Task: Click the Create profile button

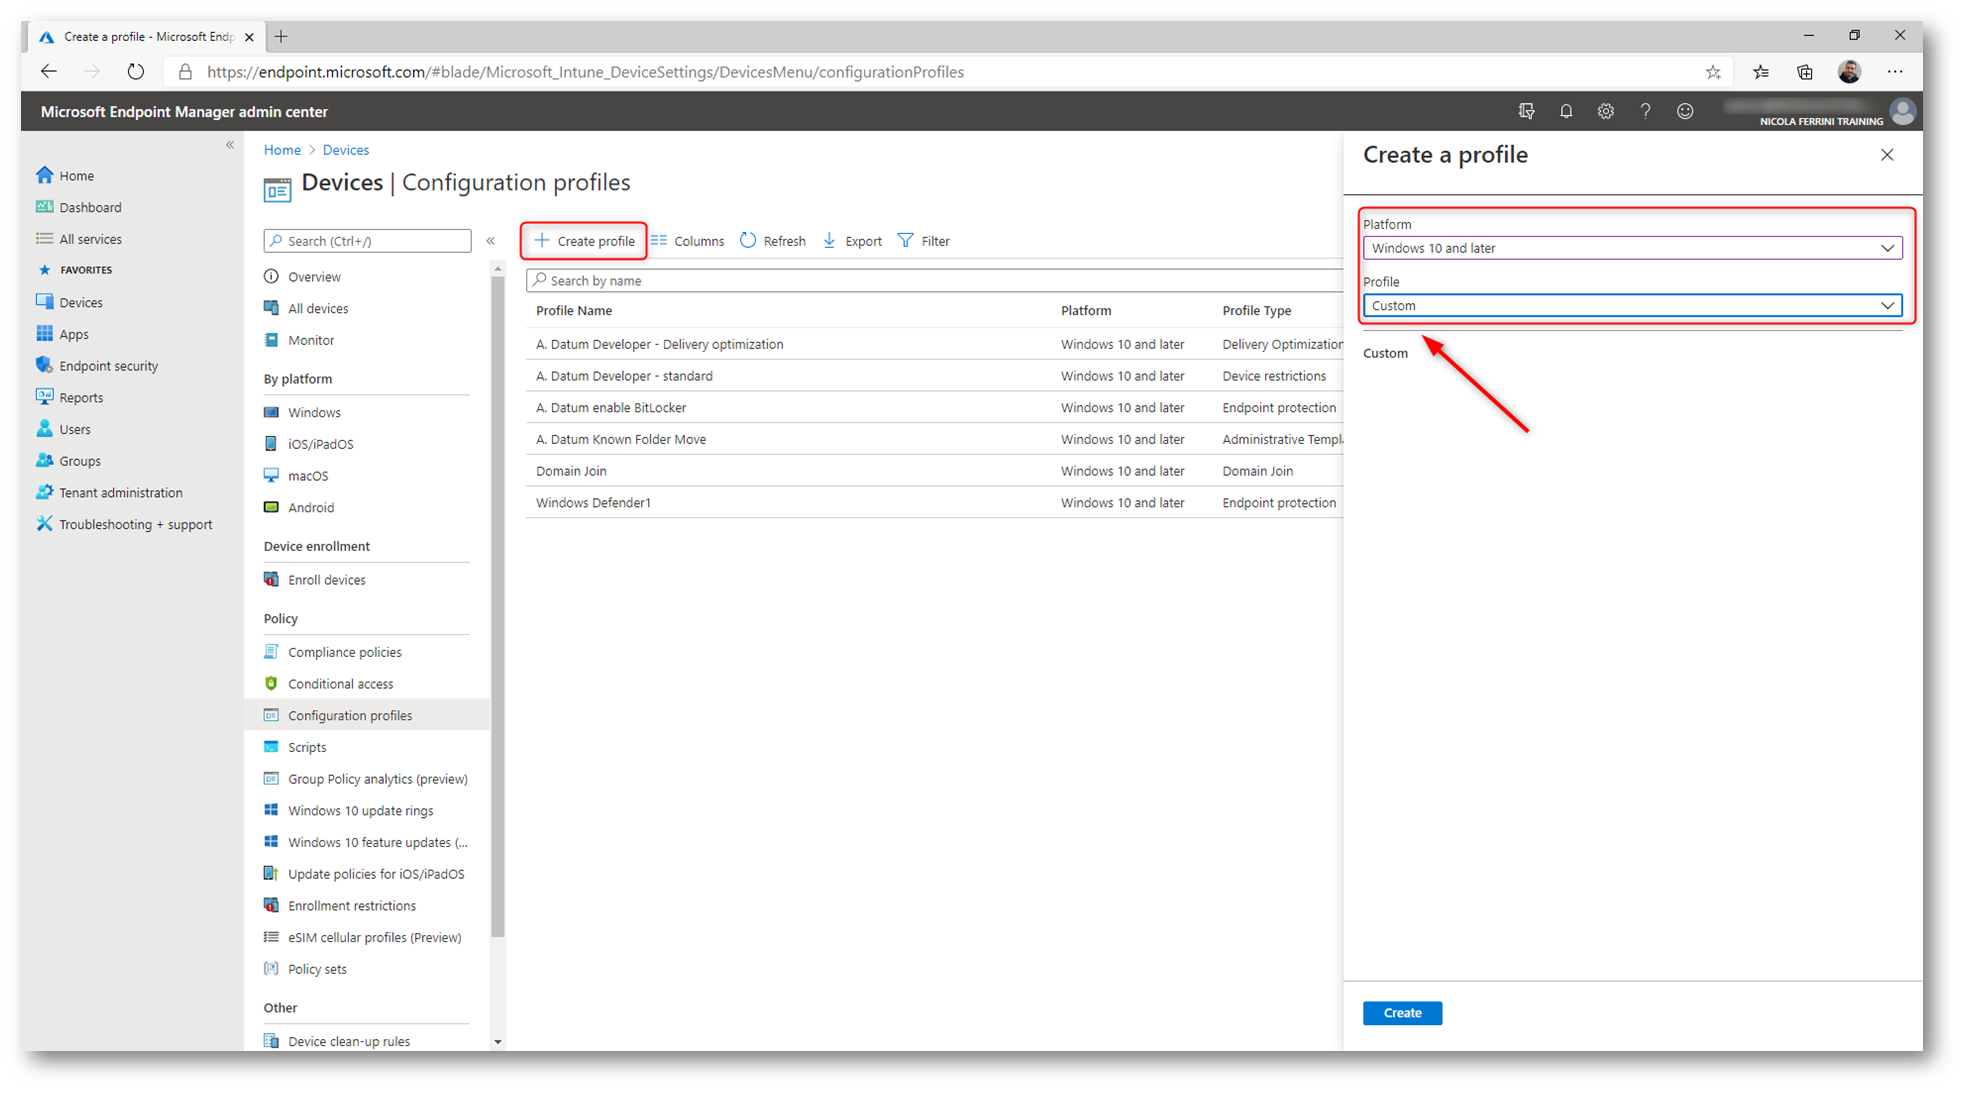Action: pos(585,241)
